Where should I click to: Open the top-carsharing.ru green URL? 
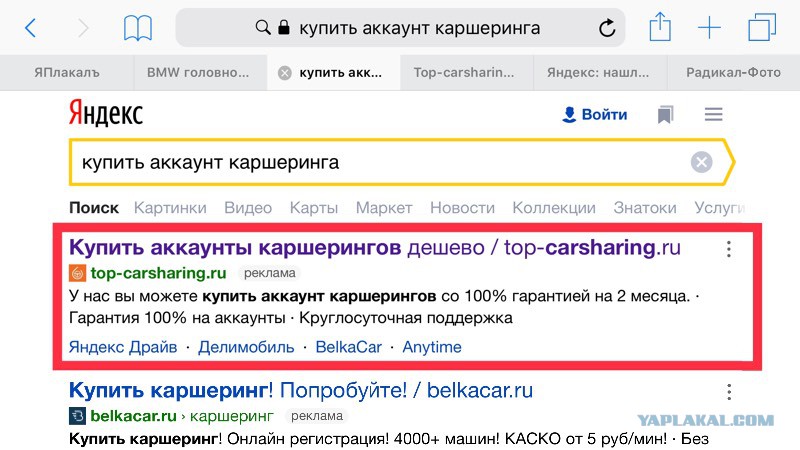click(158, 273)
